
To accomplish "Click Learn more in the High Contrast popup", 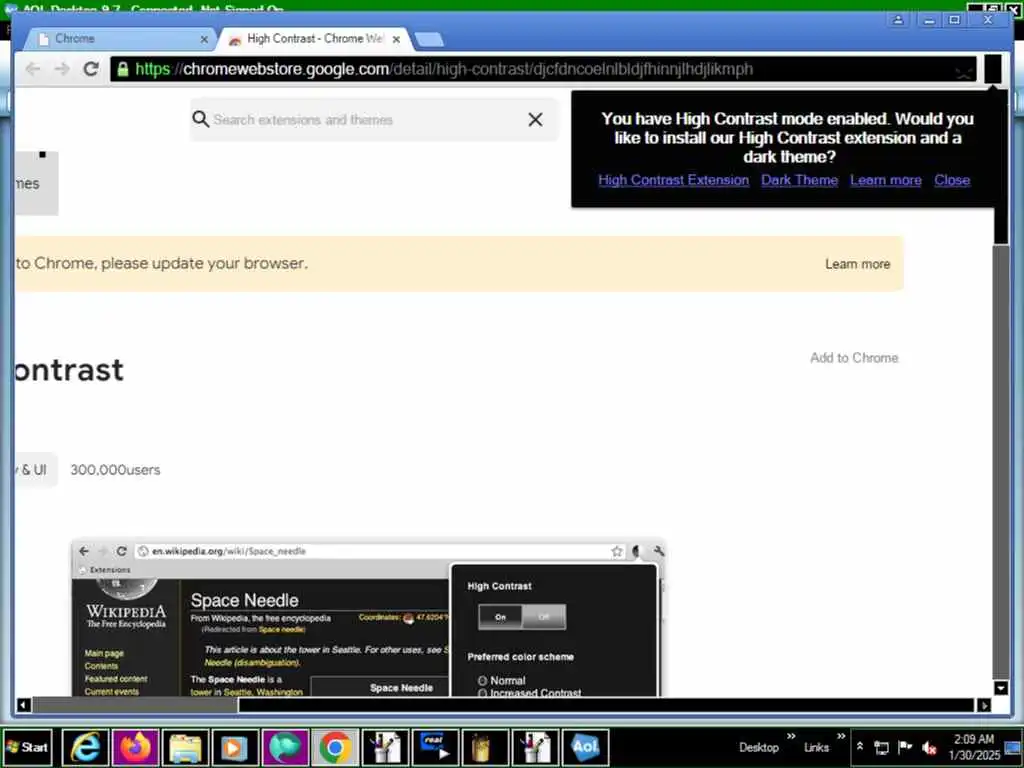I will coord(886,180).
